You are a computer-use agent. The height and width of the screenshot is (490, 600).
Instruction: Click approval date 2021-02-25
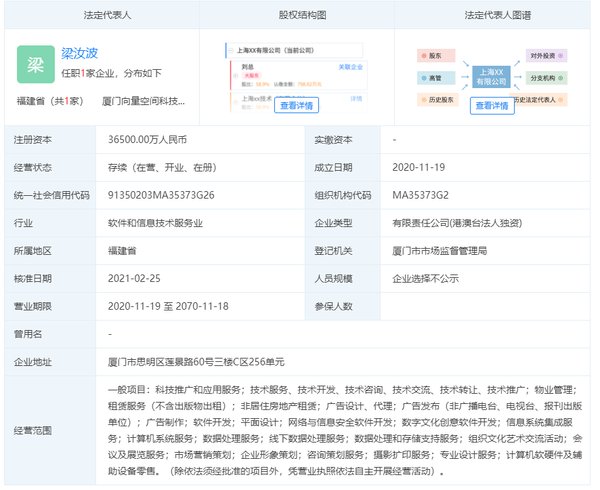click(134, 278)
